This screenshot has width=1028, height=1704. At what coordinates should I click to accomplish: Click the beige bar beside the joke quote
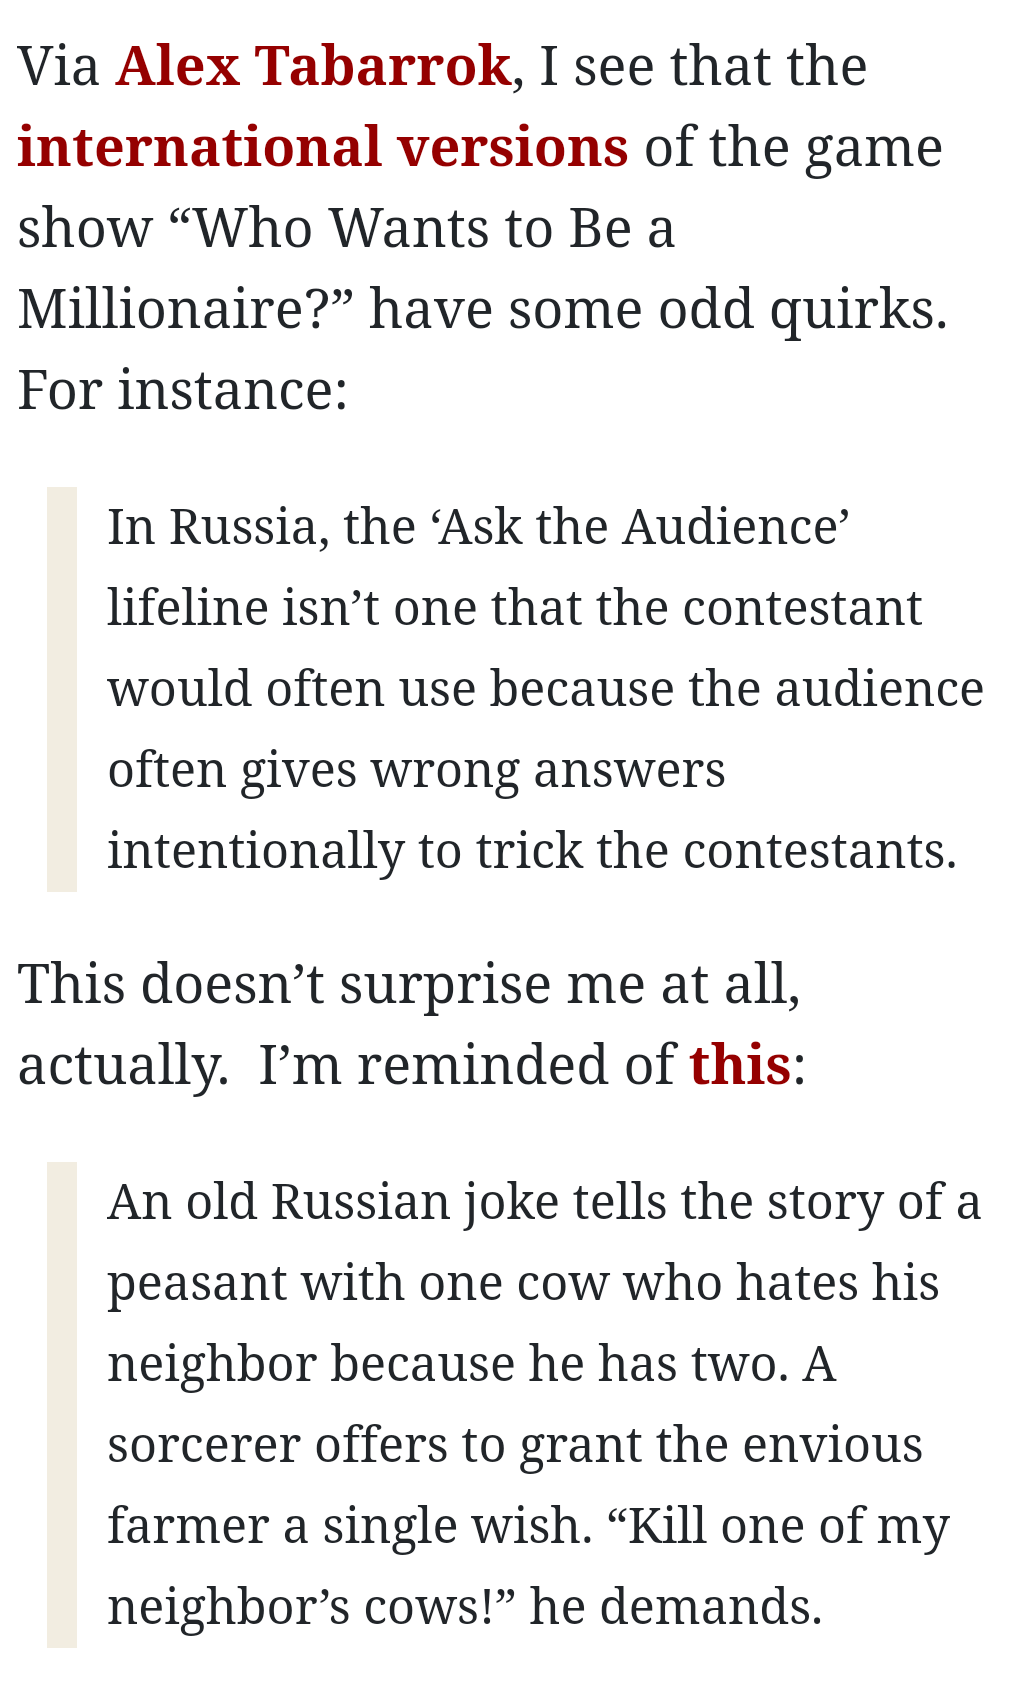coord(62,1404)
